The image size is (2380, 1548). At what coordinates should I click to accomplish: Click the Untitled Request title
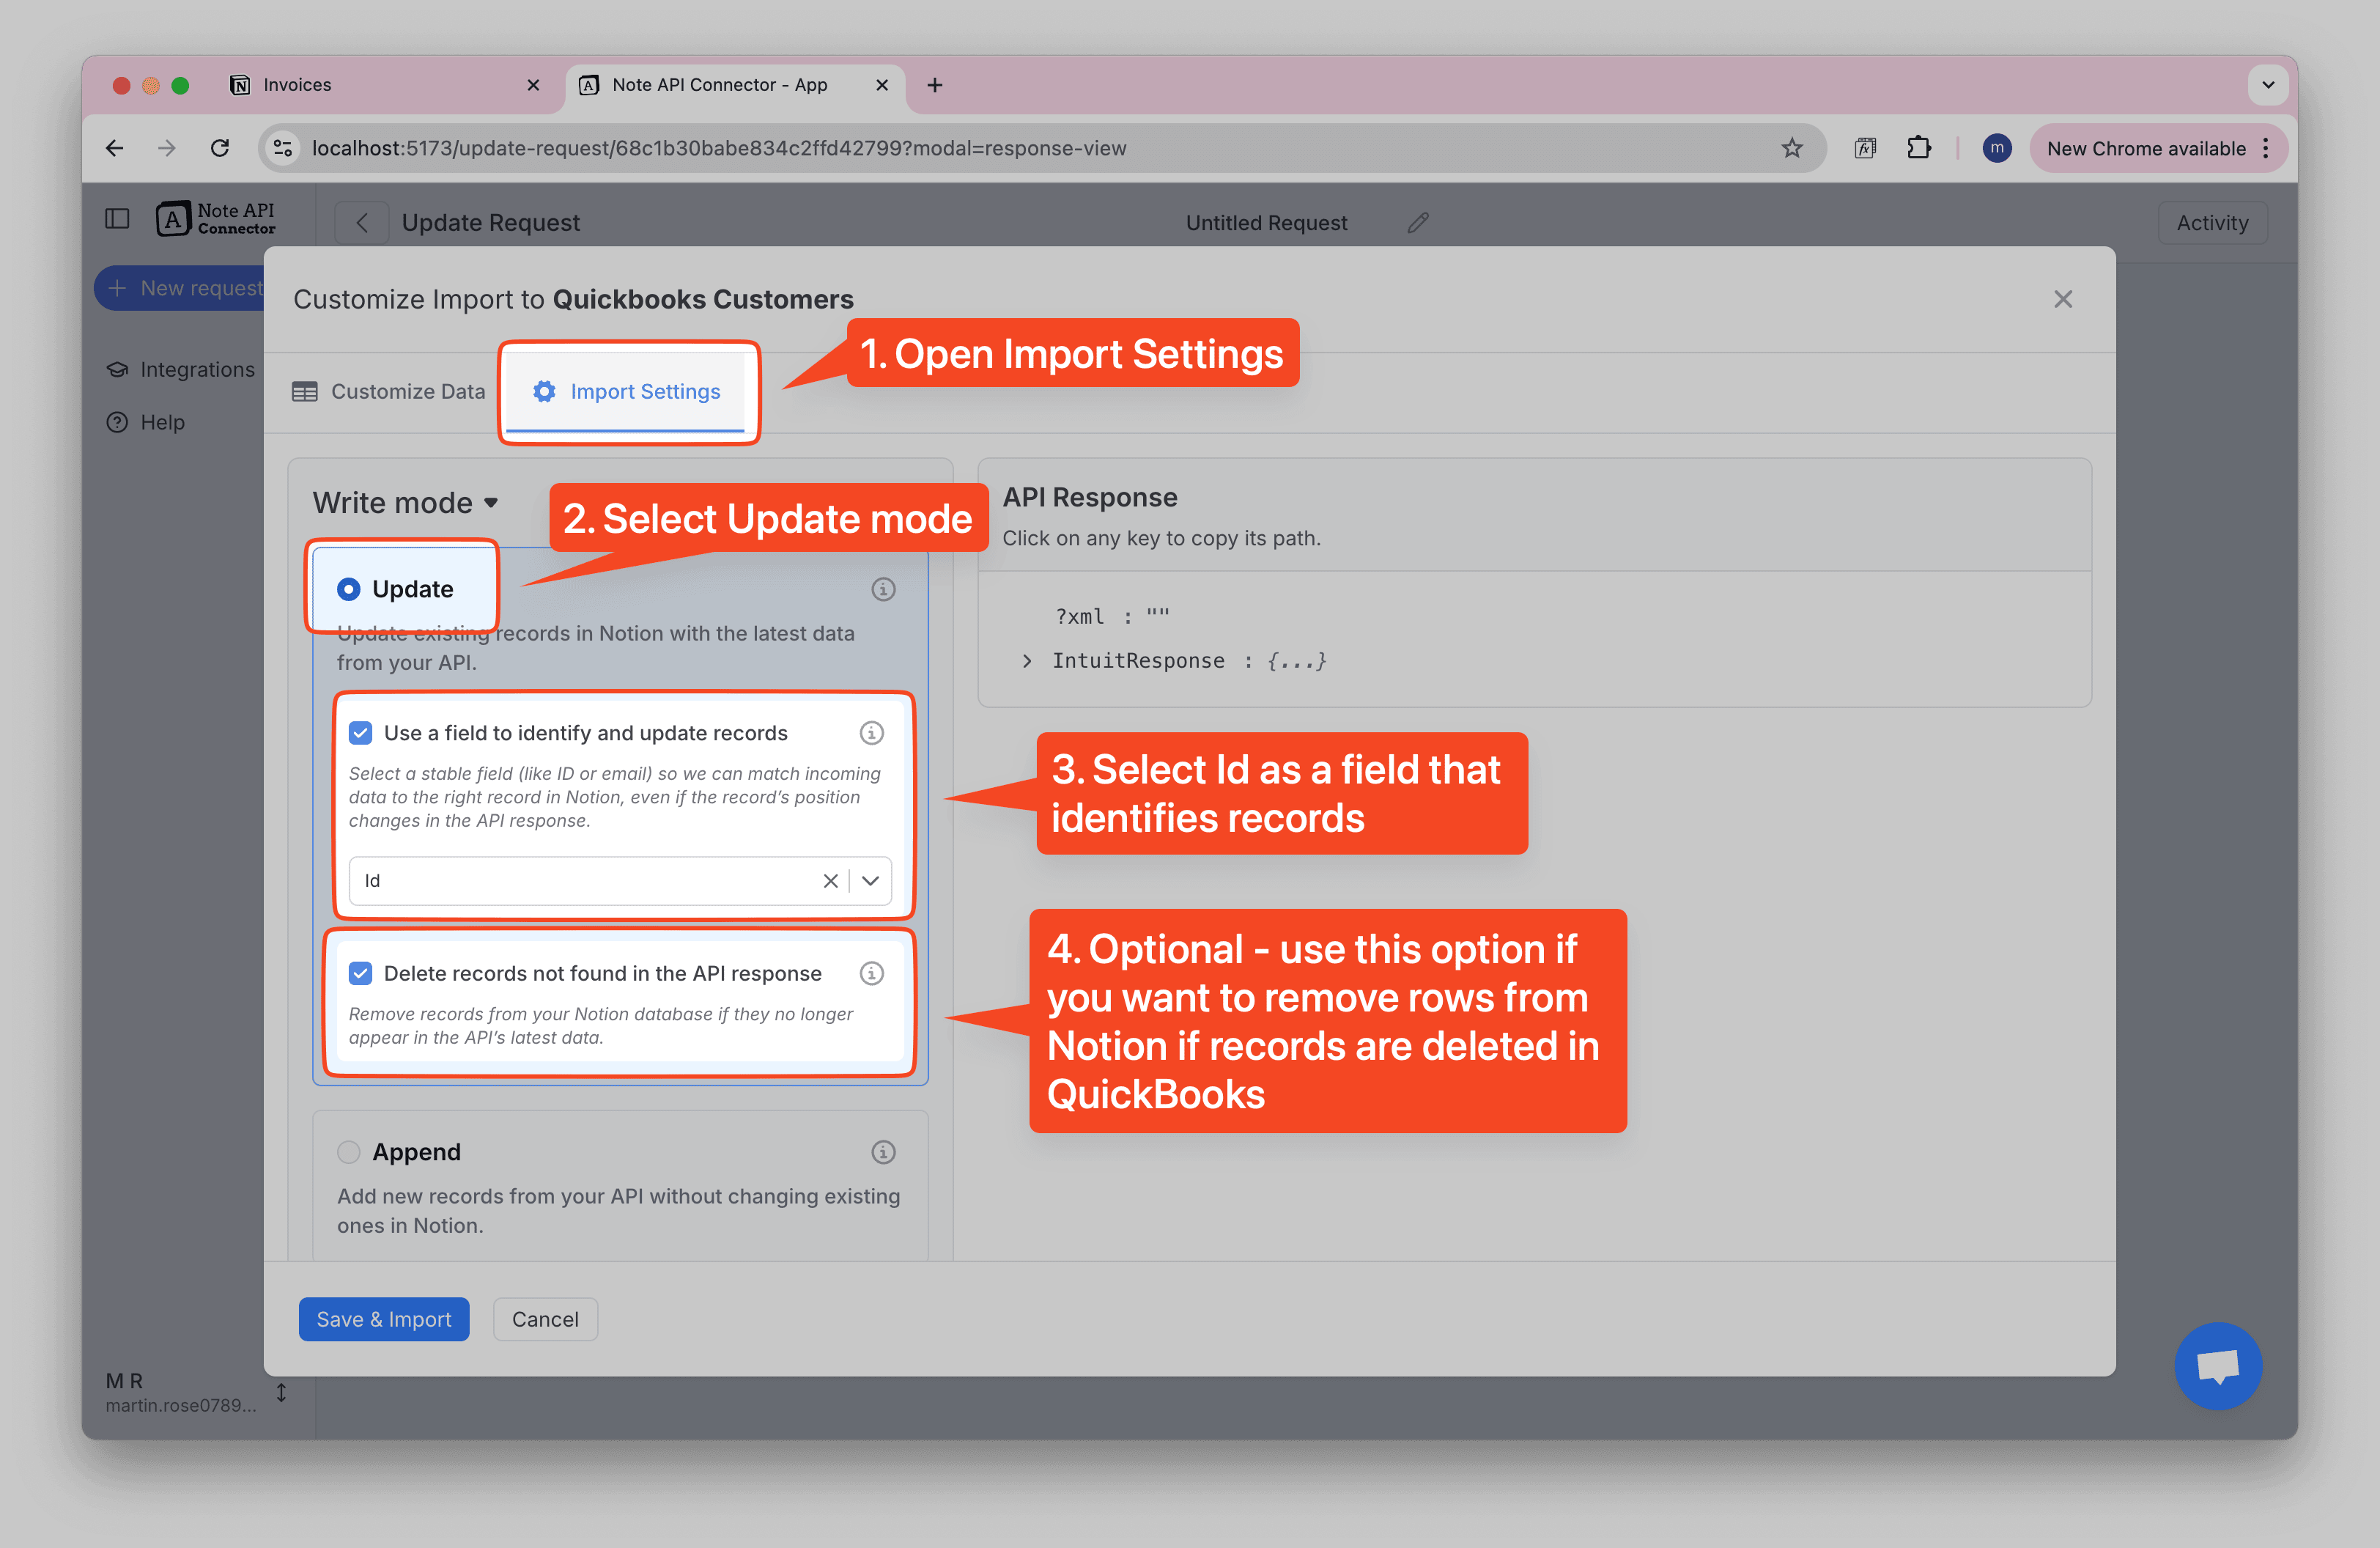1266,223
